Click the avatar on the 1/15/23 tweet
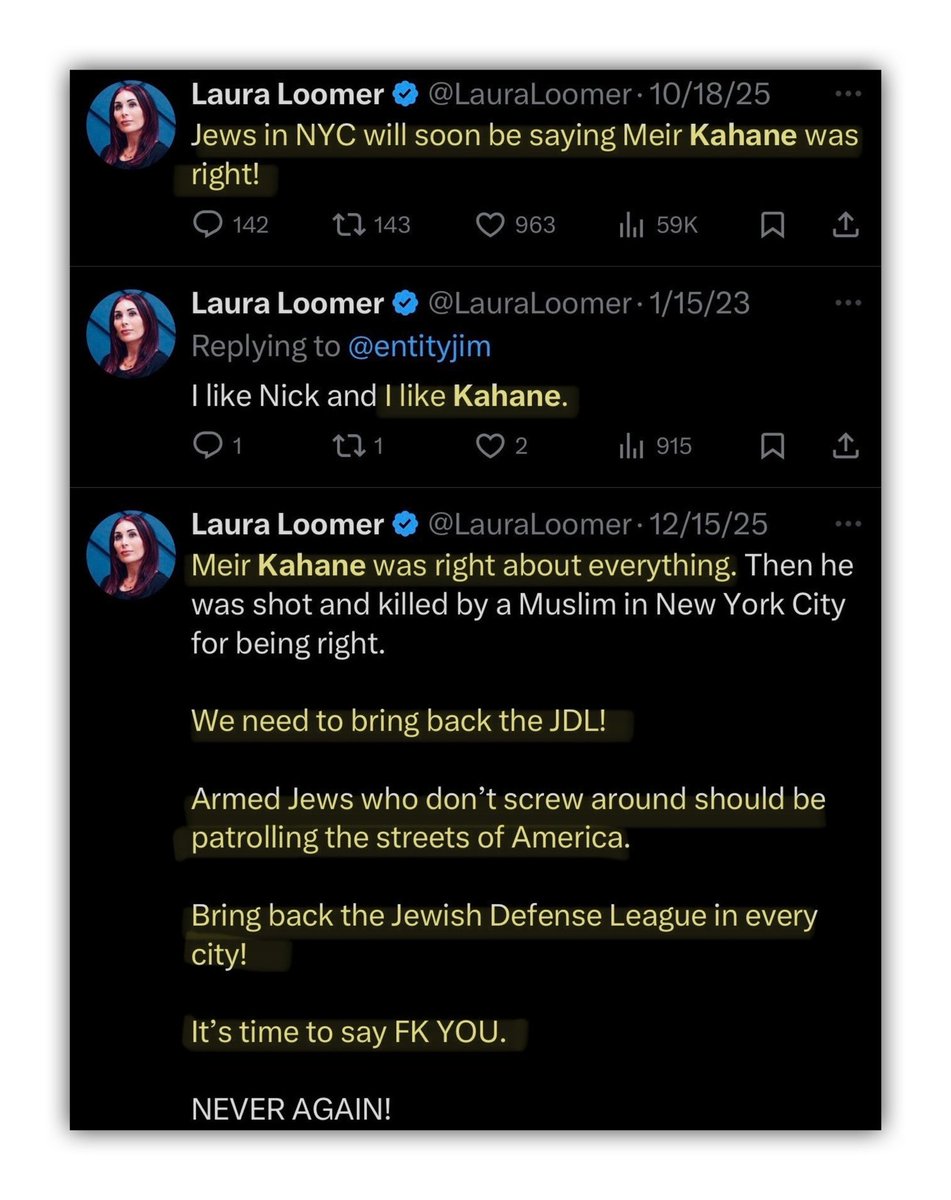The width and height of the screenshot is (951, 1200). [x=132, y=333]
